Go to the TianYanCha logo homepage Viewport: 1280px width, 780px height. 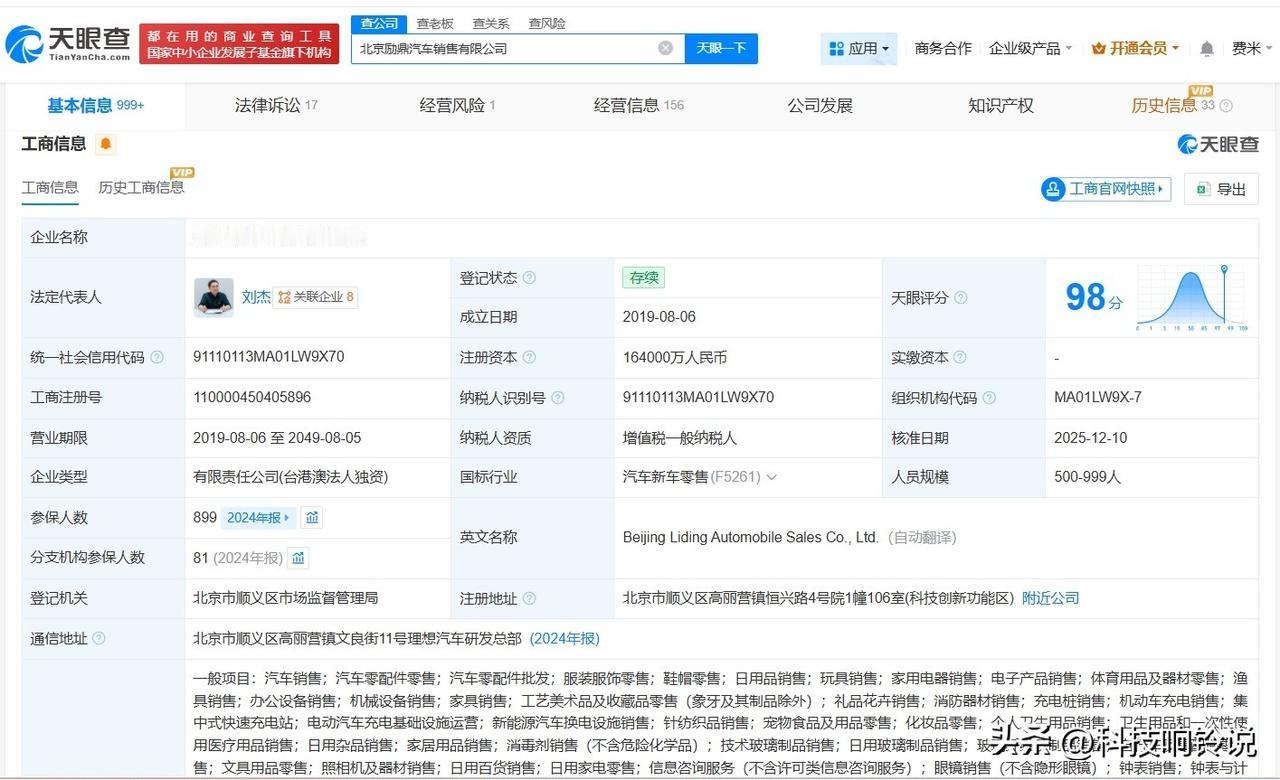(67, 44)
